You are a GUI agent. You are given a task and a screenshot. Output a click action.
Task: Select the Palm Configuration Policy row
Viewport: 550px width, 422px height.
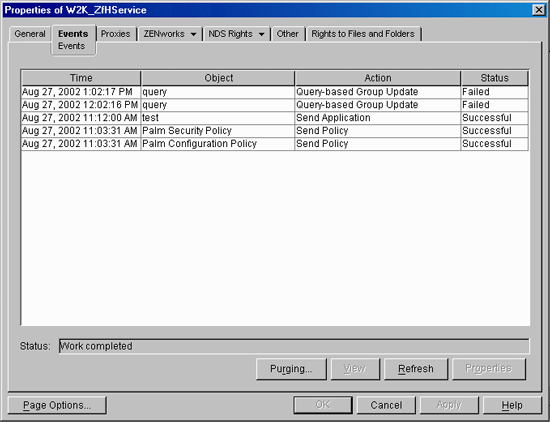pos(275,144)
